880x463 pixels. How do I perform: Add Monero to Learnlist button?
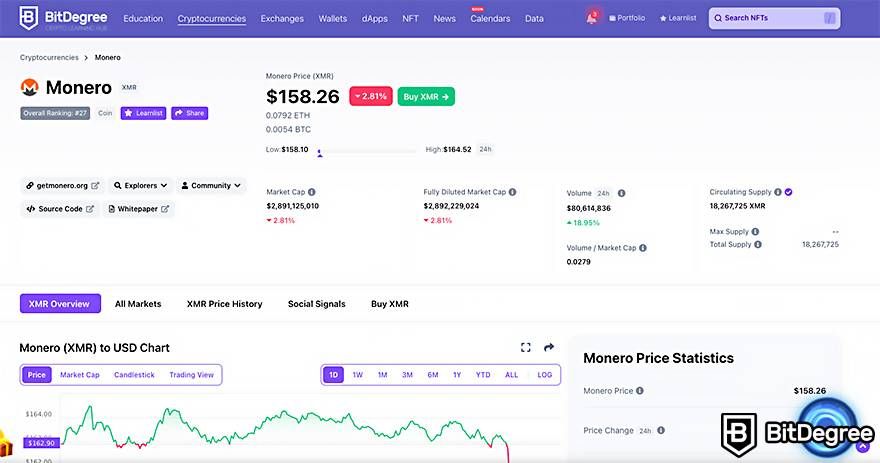pos(143,113)
